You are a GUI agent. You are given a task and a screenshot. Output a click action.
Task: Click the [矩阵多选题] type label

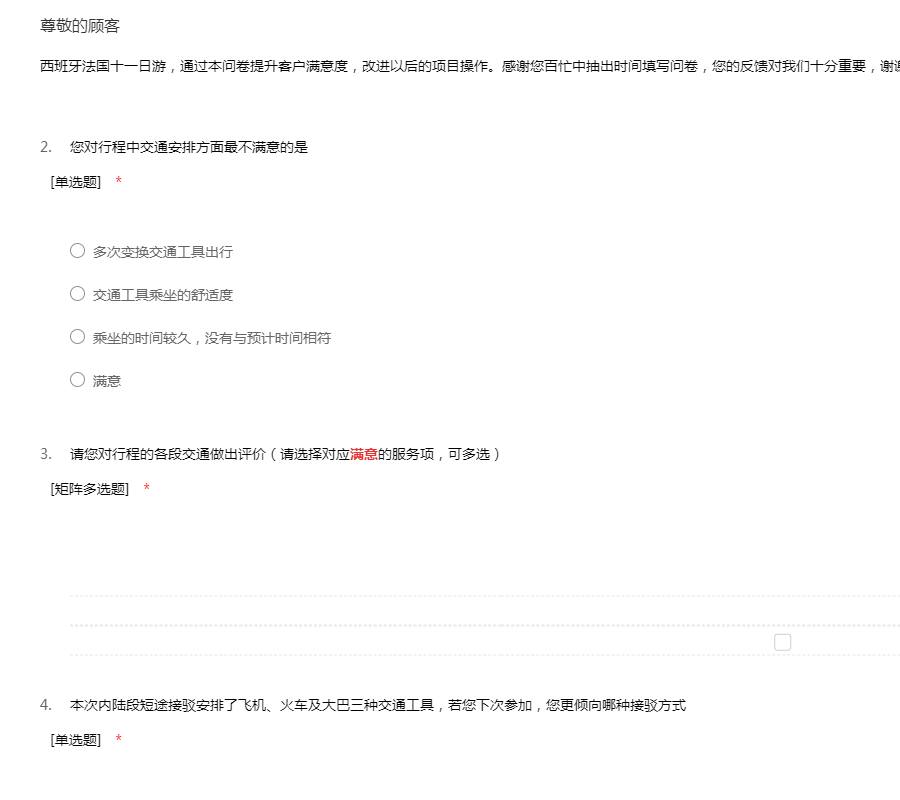90,489
